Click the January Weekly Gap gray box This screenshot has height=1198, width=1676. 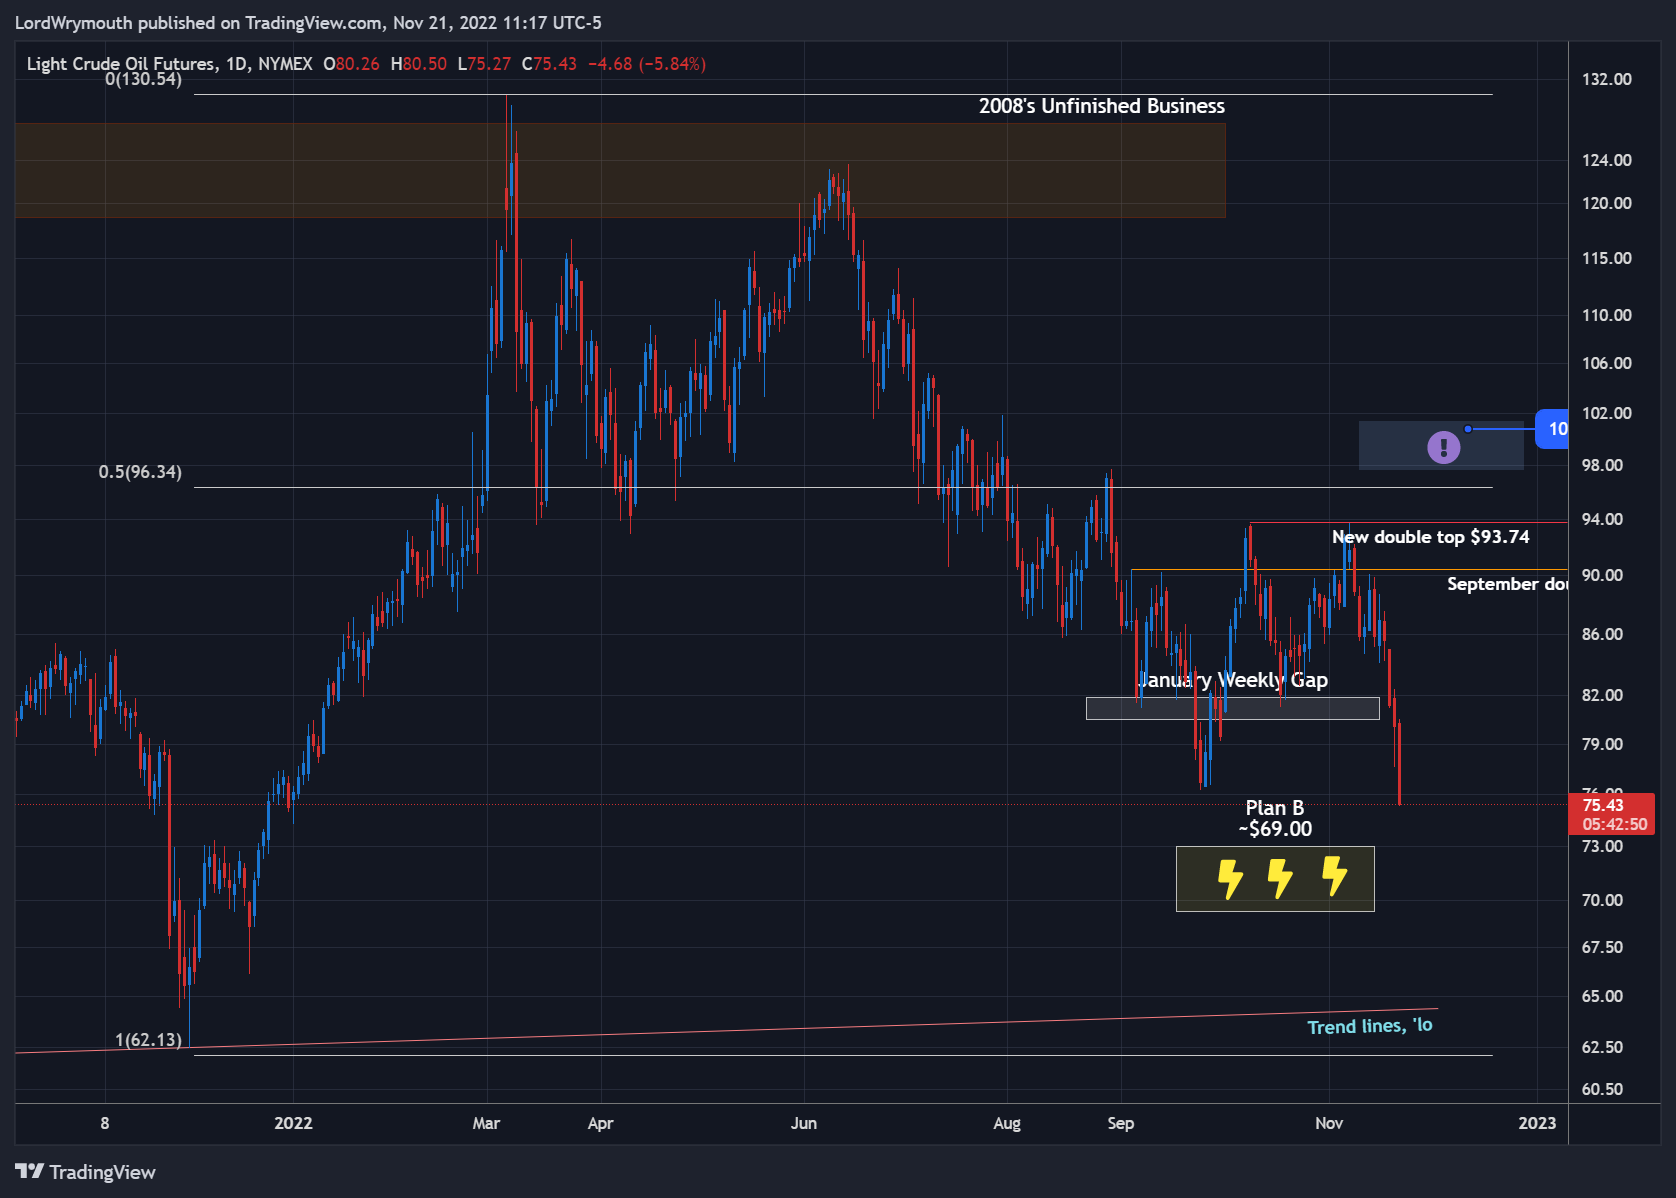click(1233, 708)
